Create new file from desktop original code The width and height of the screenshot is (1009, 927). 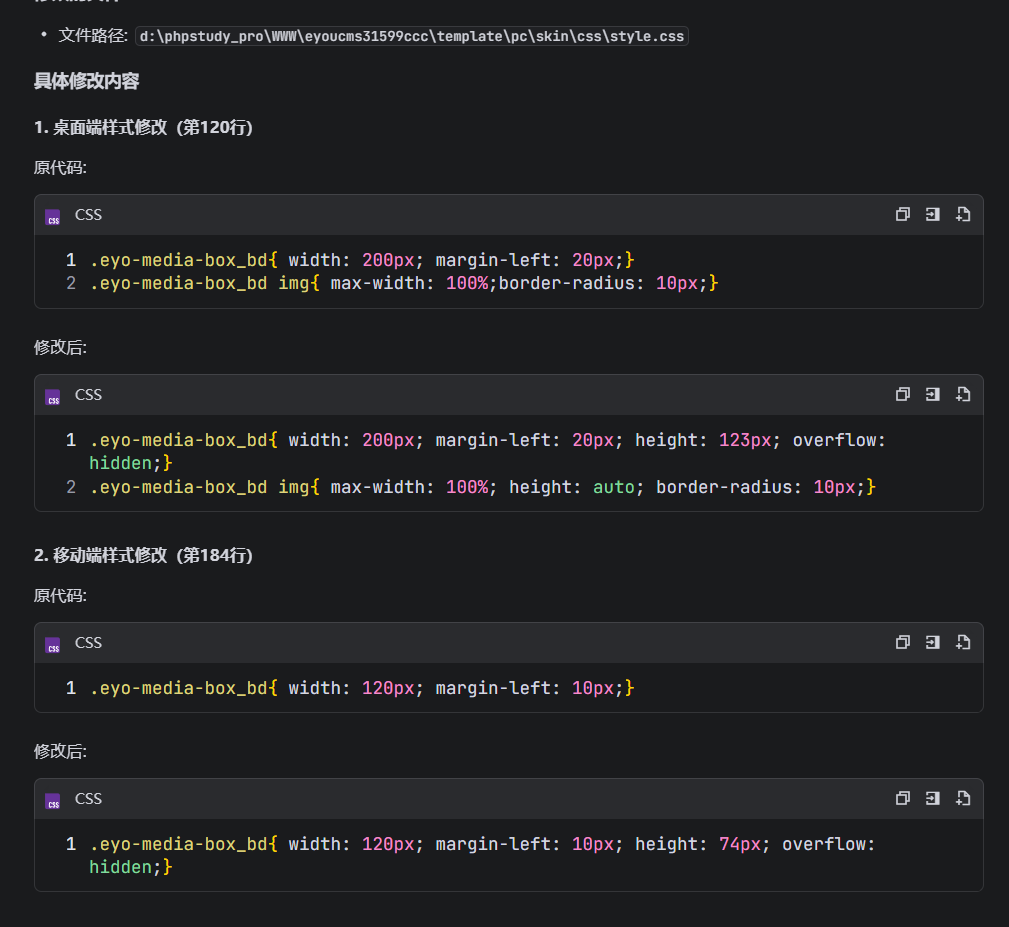[x=963, y=214]
